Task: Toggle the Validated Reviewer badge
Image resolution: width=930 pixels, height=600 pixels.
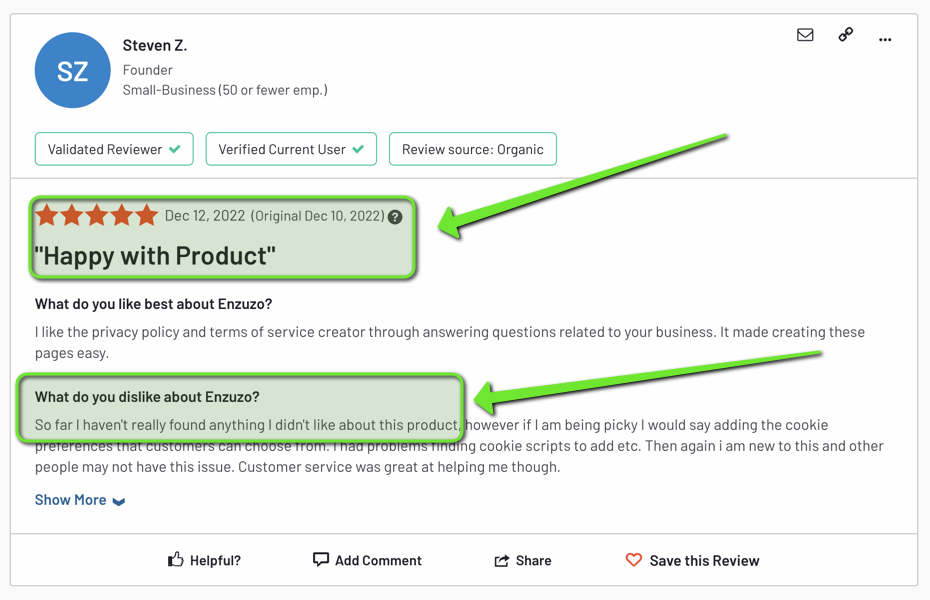Action: [113, 148]
